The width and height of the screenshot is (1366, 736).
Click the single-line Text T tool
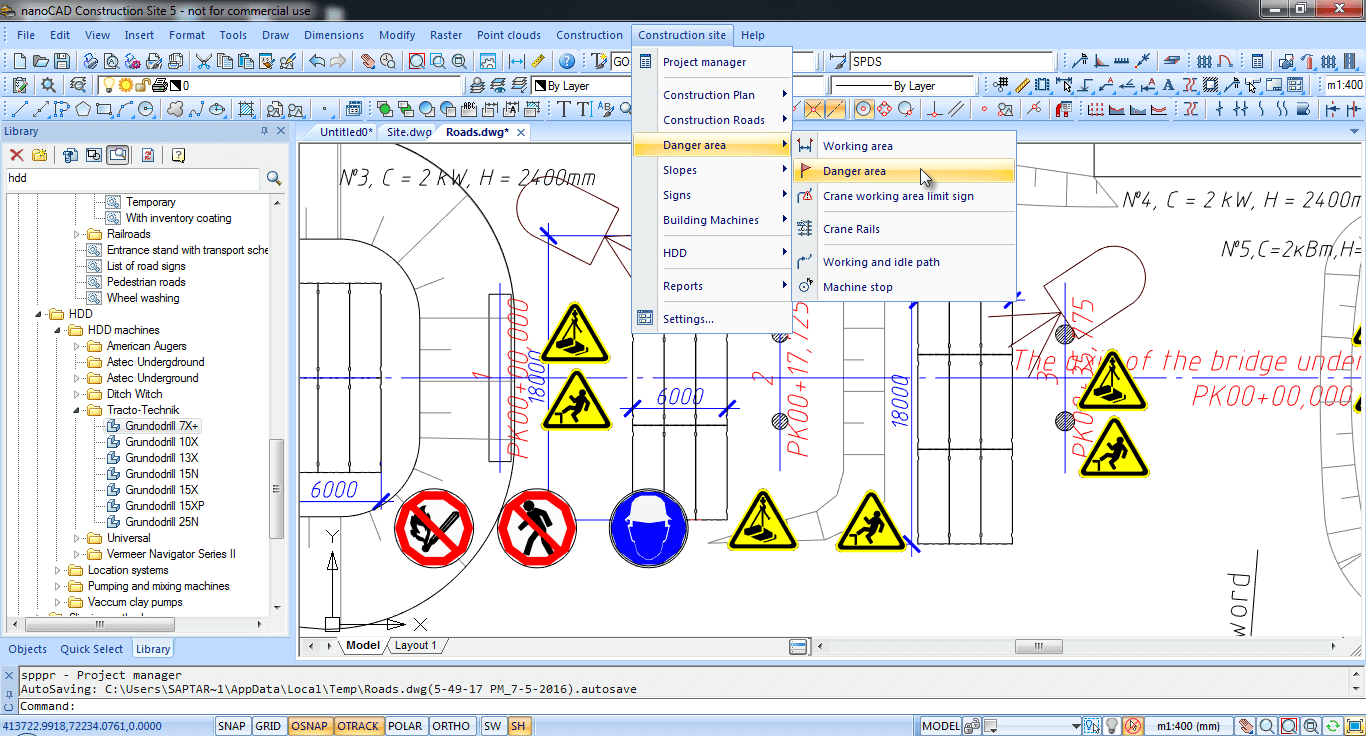[x=563, y=108]
